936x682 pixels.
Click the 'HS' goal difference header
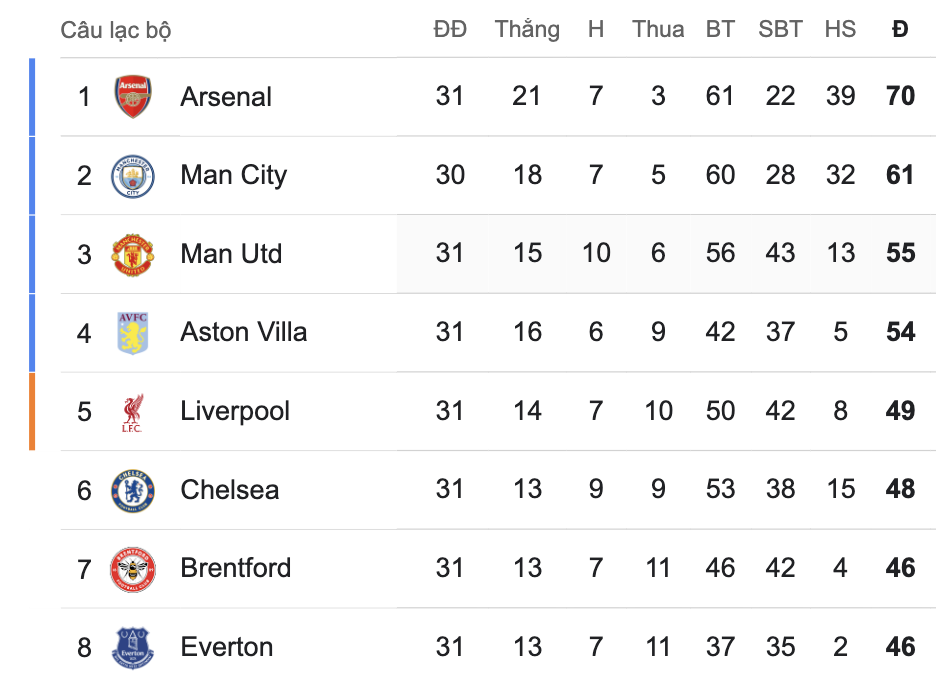(x=840, y=29)
